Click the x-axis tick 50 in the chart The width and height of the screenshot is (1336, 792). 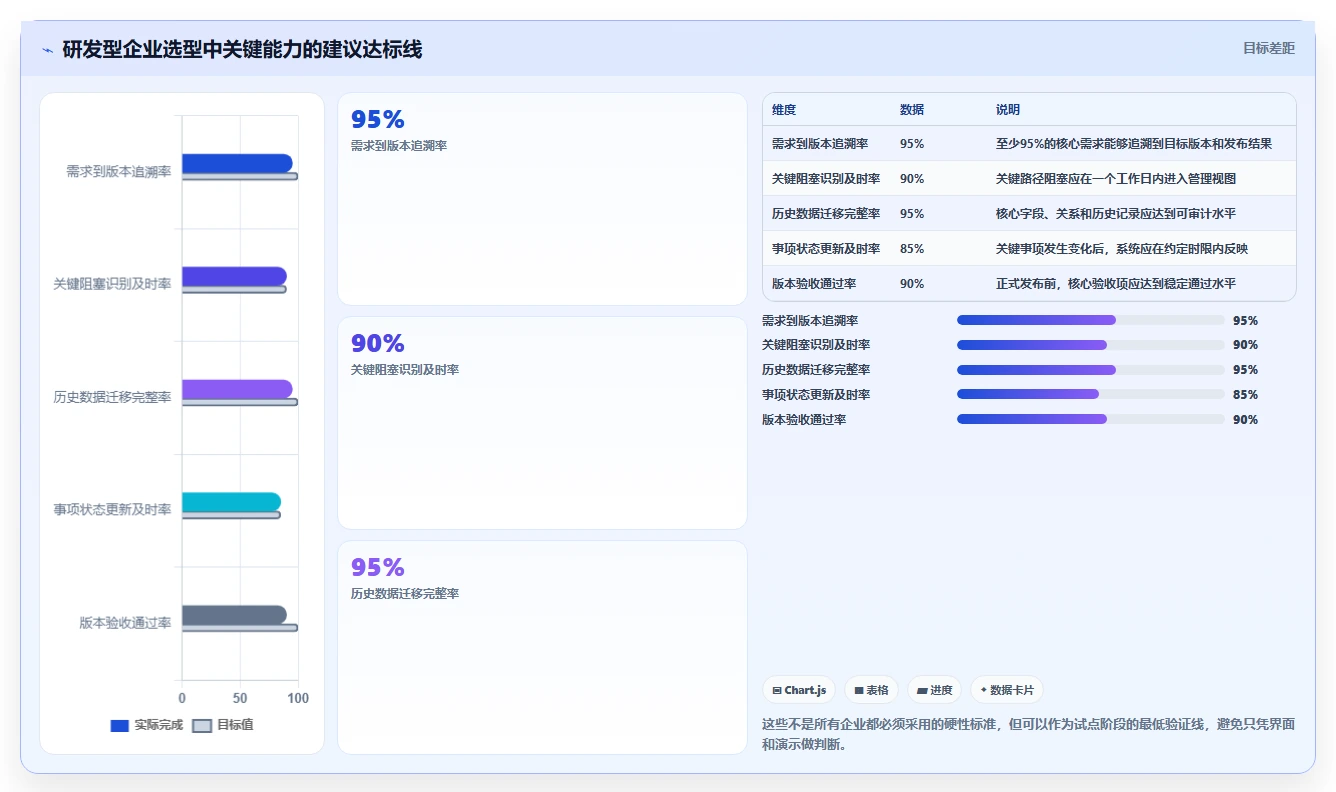240,698
